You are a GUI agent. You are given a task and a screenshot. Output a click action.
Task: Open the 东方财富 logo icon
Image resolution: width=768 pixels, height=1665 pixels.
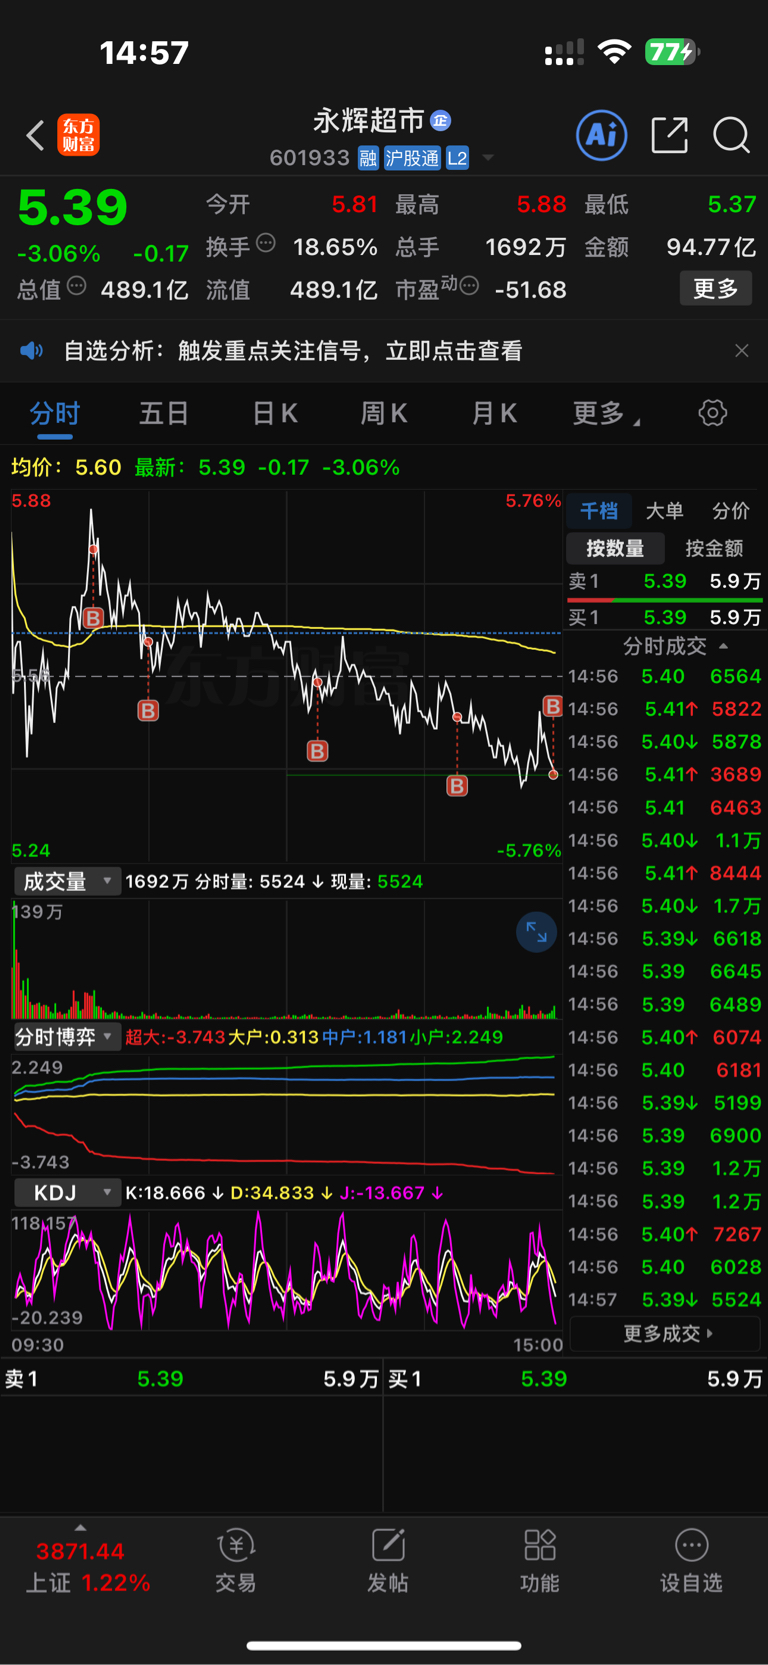[x=78, y=135]
